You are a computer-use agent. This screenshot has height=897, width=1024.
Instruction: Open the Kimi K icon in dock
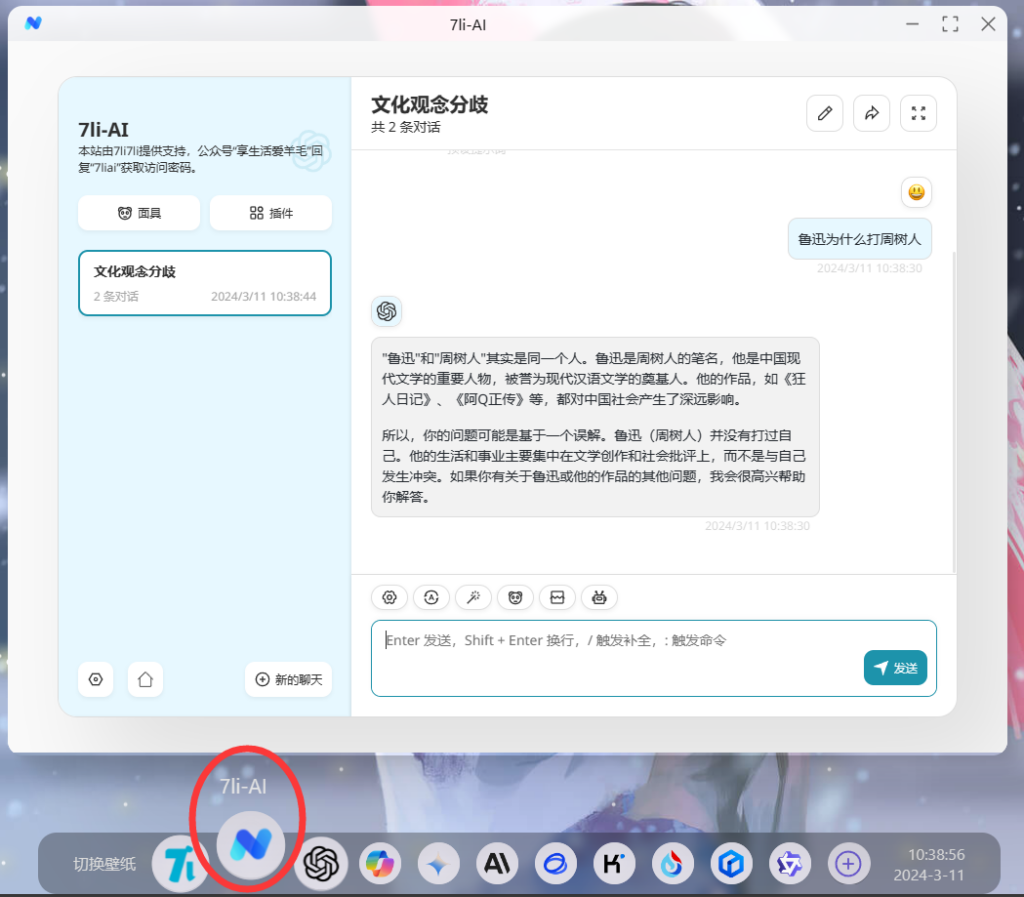(x=614, y=864)
